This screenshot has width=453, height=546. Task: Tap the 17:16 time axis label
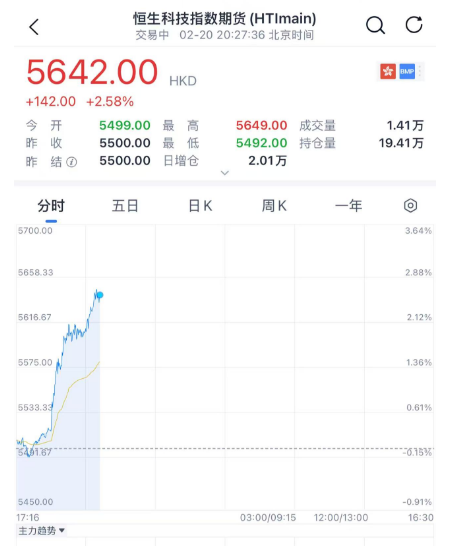point(28,517)
